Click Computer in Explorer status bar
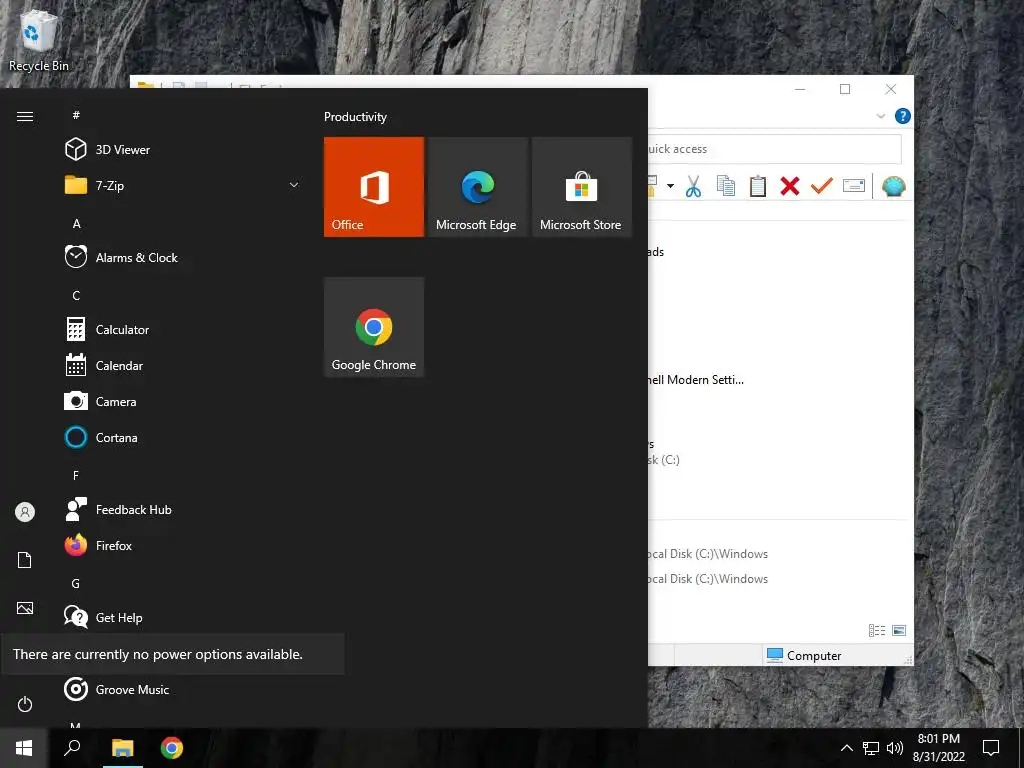Screen dimensions: 1024x768 click(x=804, y=655)
